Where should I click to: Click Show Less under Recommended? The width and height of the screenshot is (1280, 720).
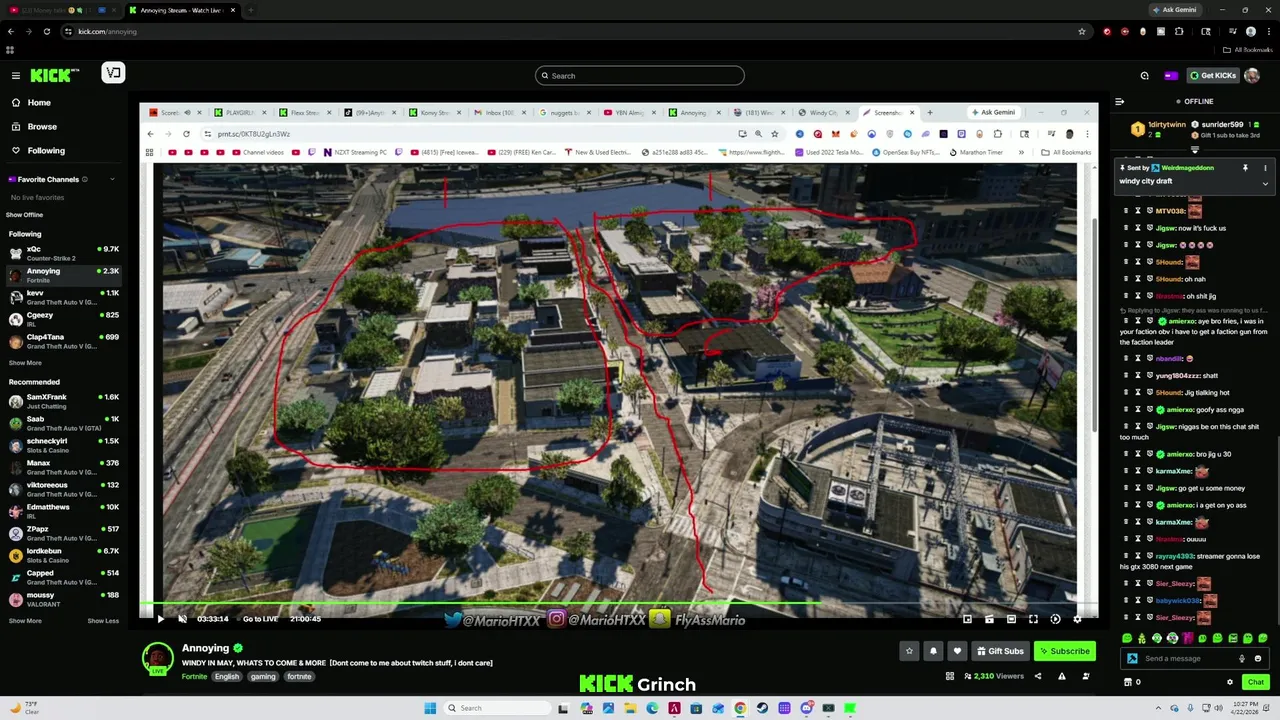point(103,621)
